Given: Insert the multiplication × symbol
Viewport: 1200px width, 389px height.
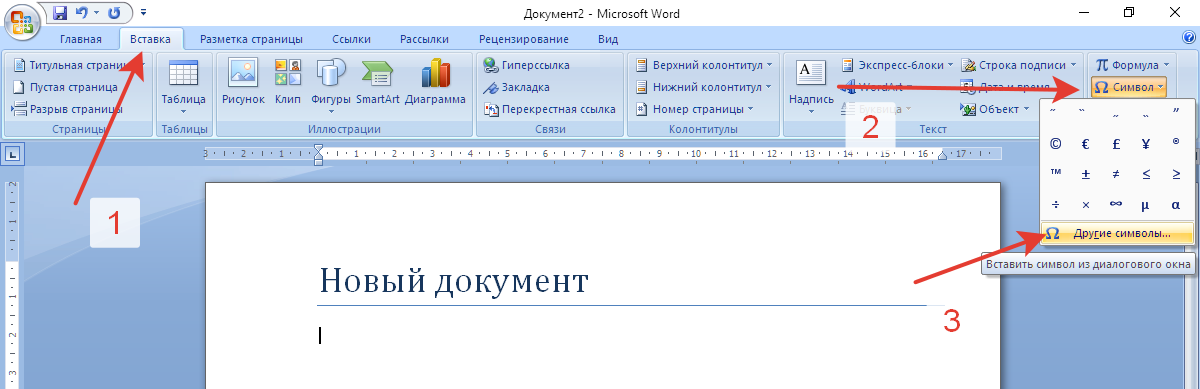Looking at the screenshot, I should 1085,204.
